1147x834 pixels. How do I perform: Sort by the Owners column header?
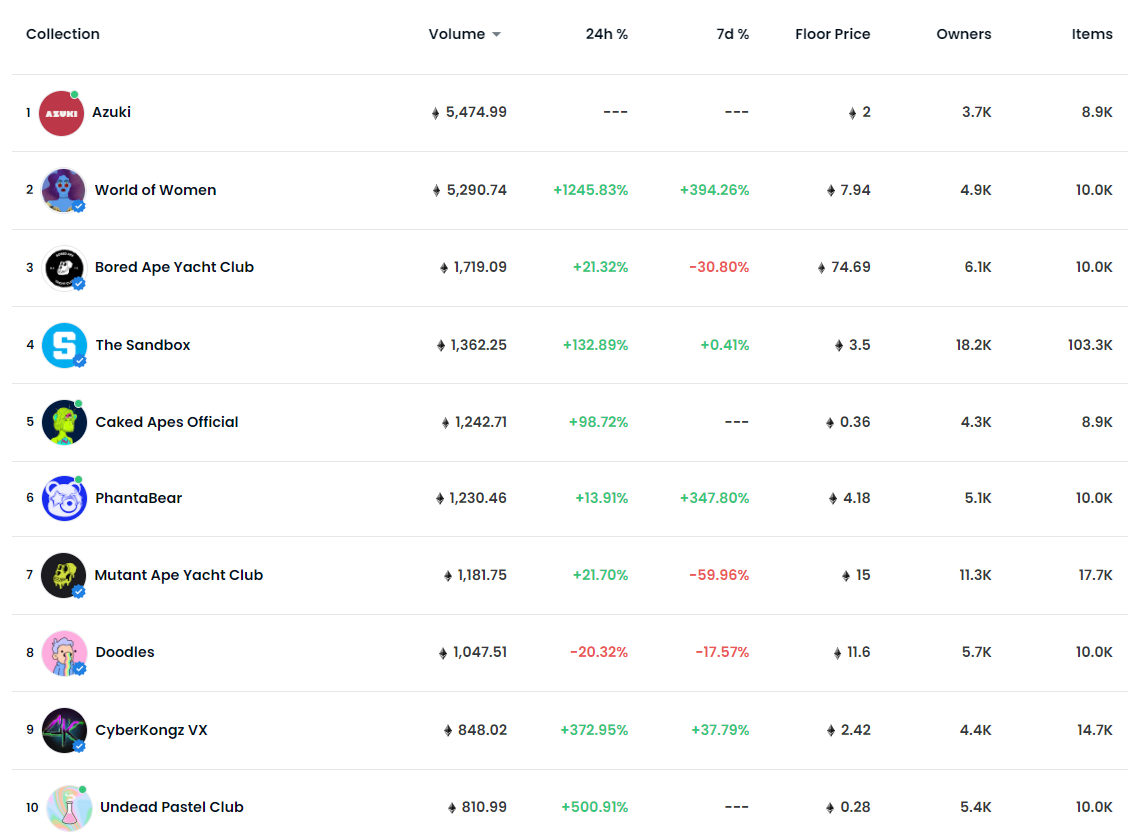click(963, 34)
